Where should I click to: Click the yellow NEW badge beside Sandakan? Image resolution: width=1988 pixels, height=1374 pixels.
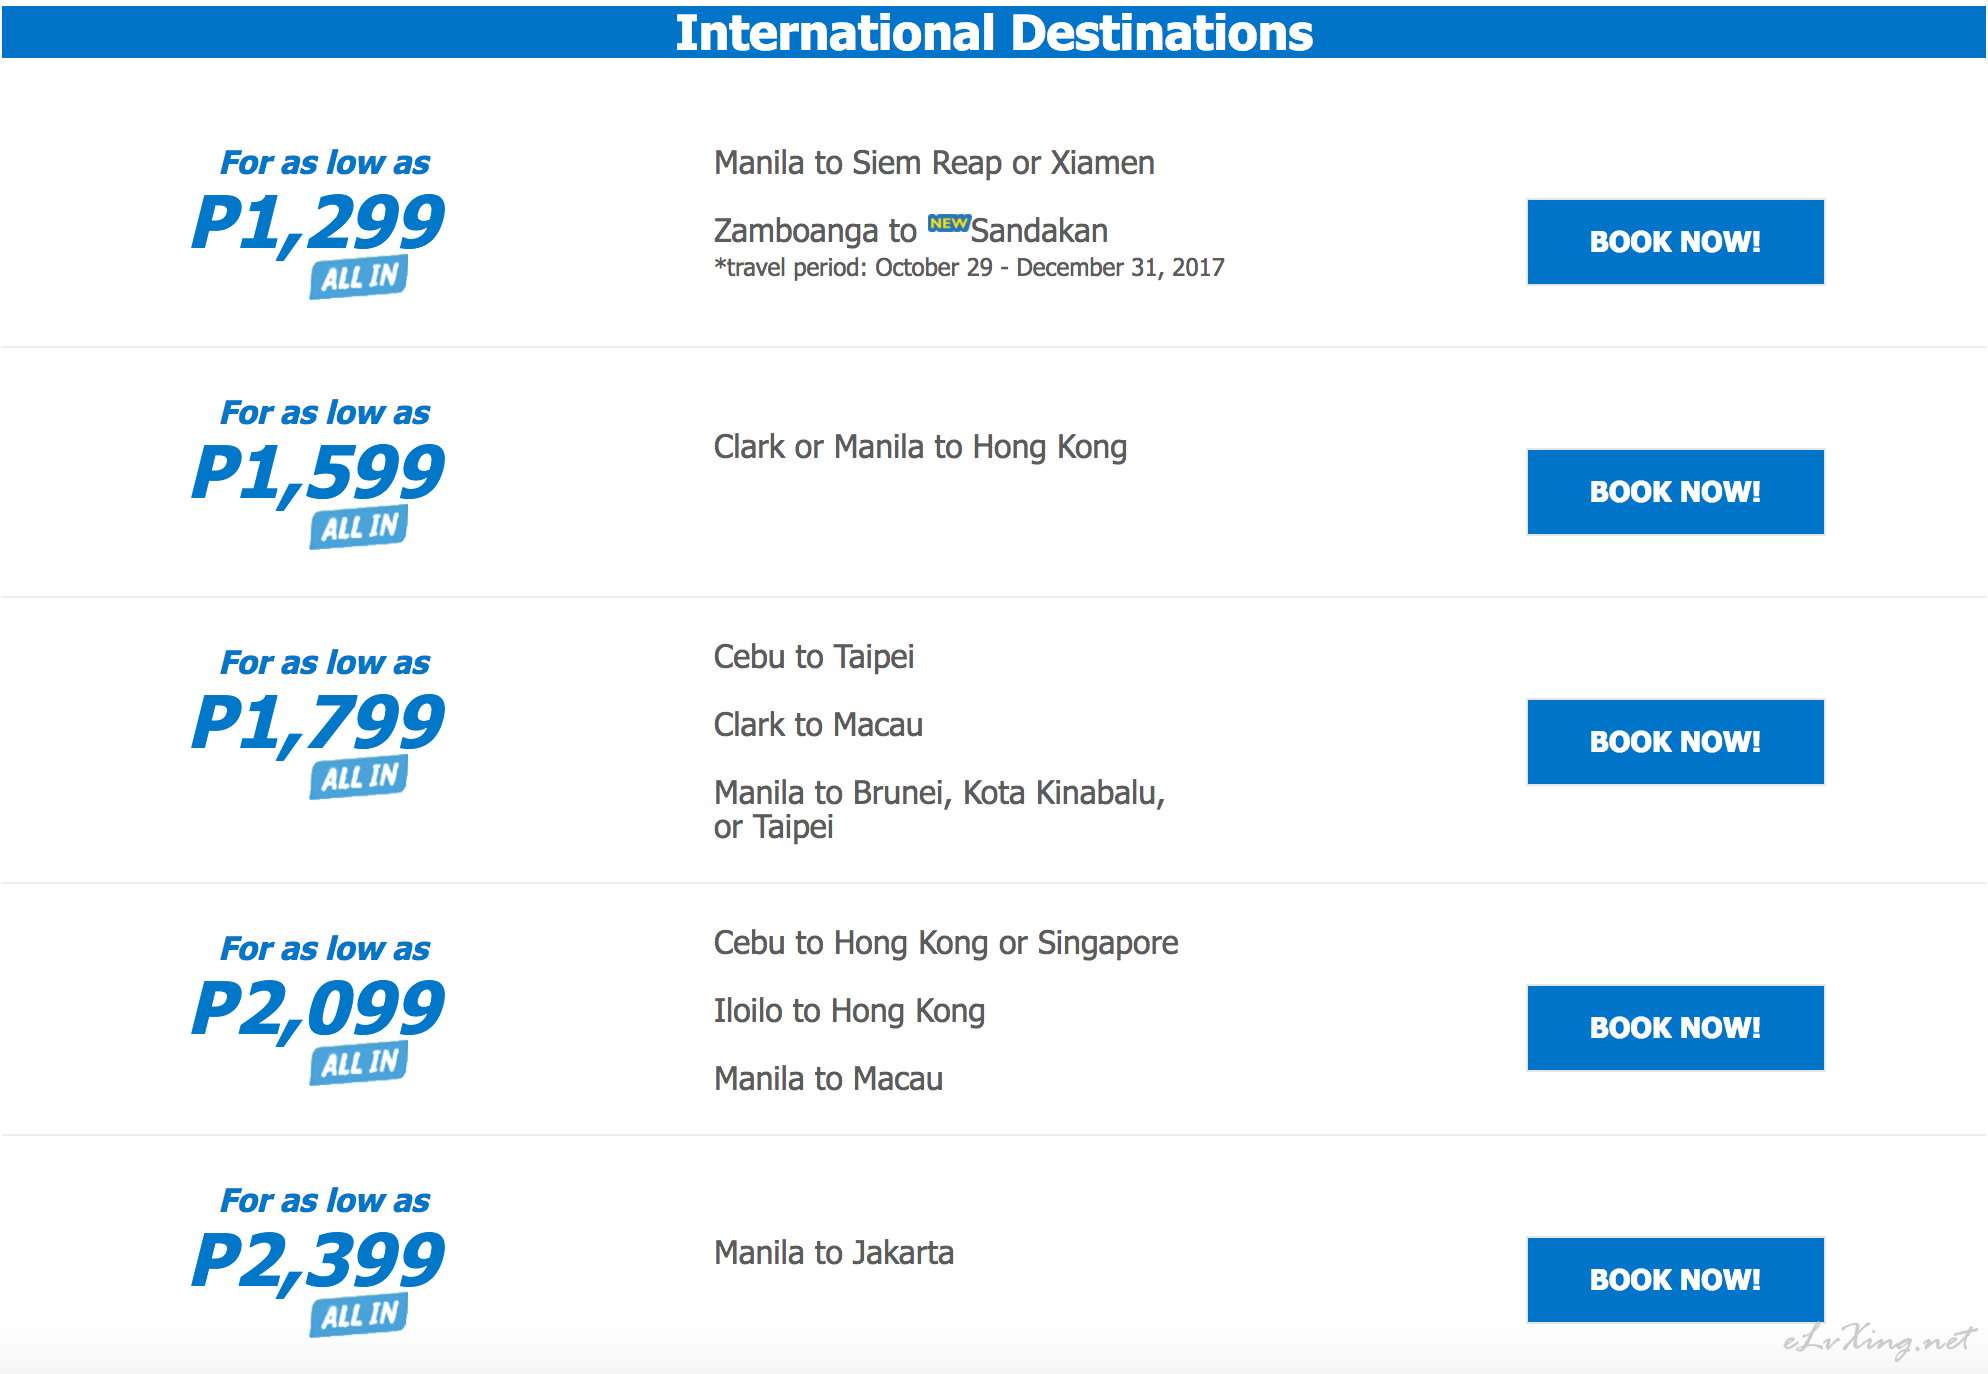tap(948, 223)
